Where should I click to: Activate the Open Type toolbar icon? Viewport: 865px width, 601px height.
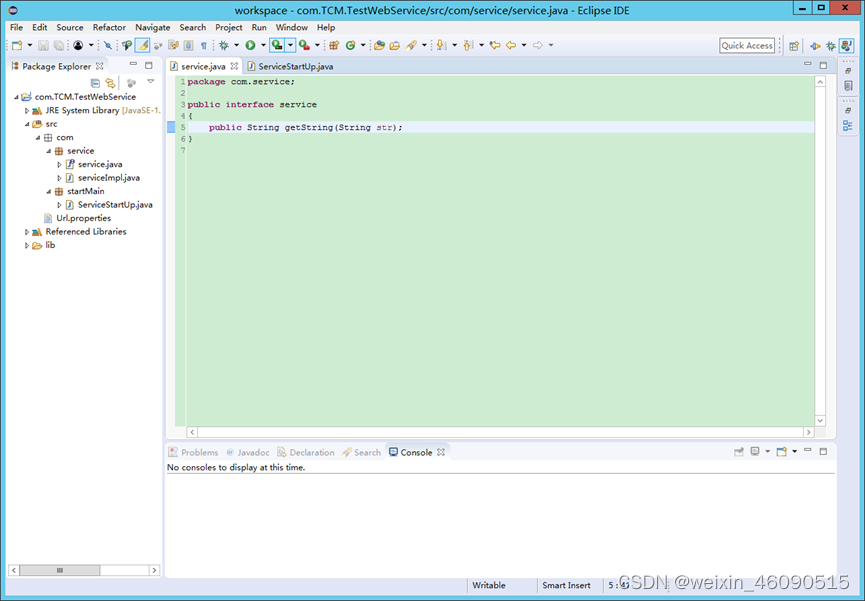(379, 45)
